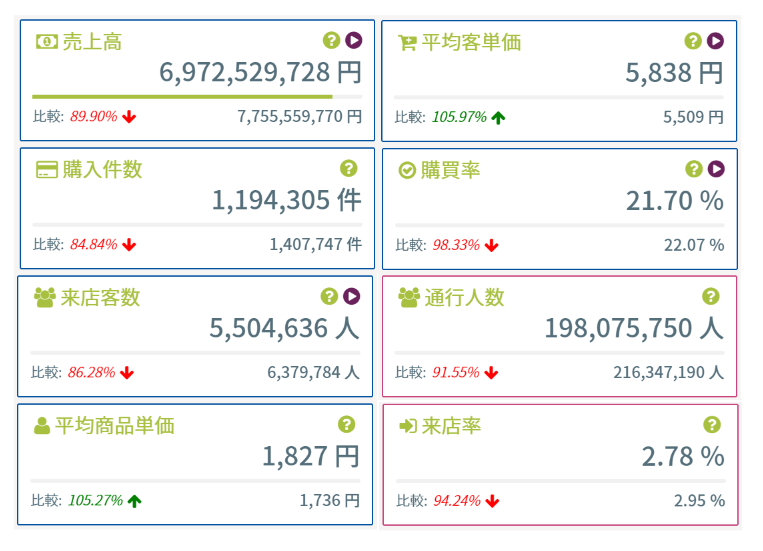Click play arrow on 来店客数 card
This screenshot has height=551, width=763.
(x=352, y=296)
